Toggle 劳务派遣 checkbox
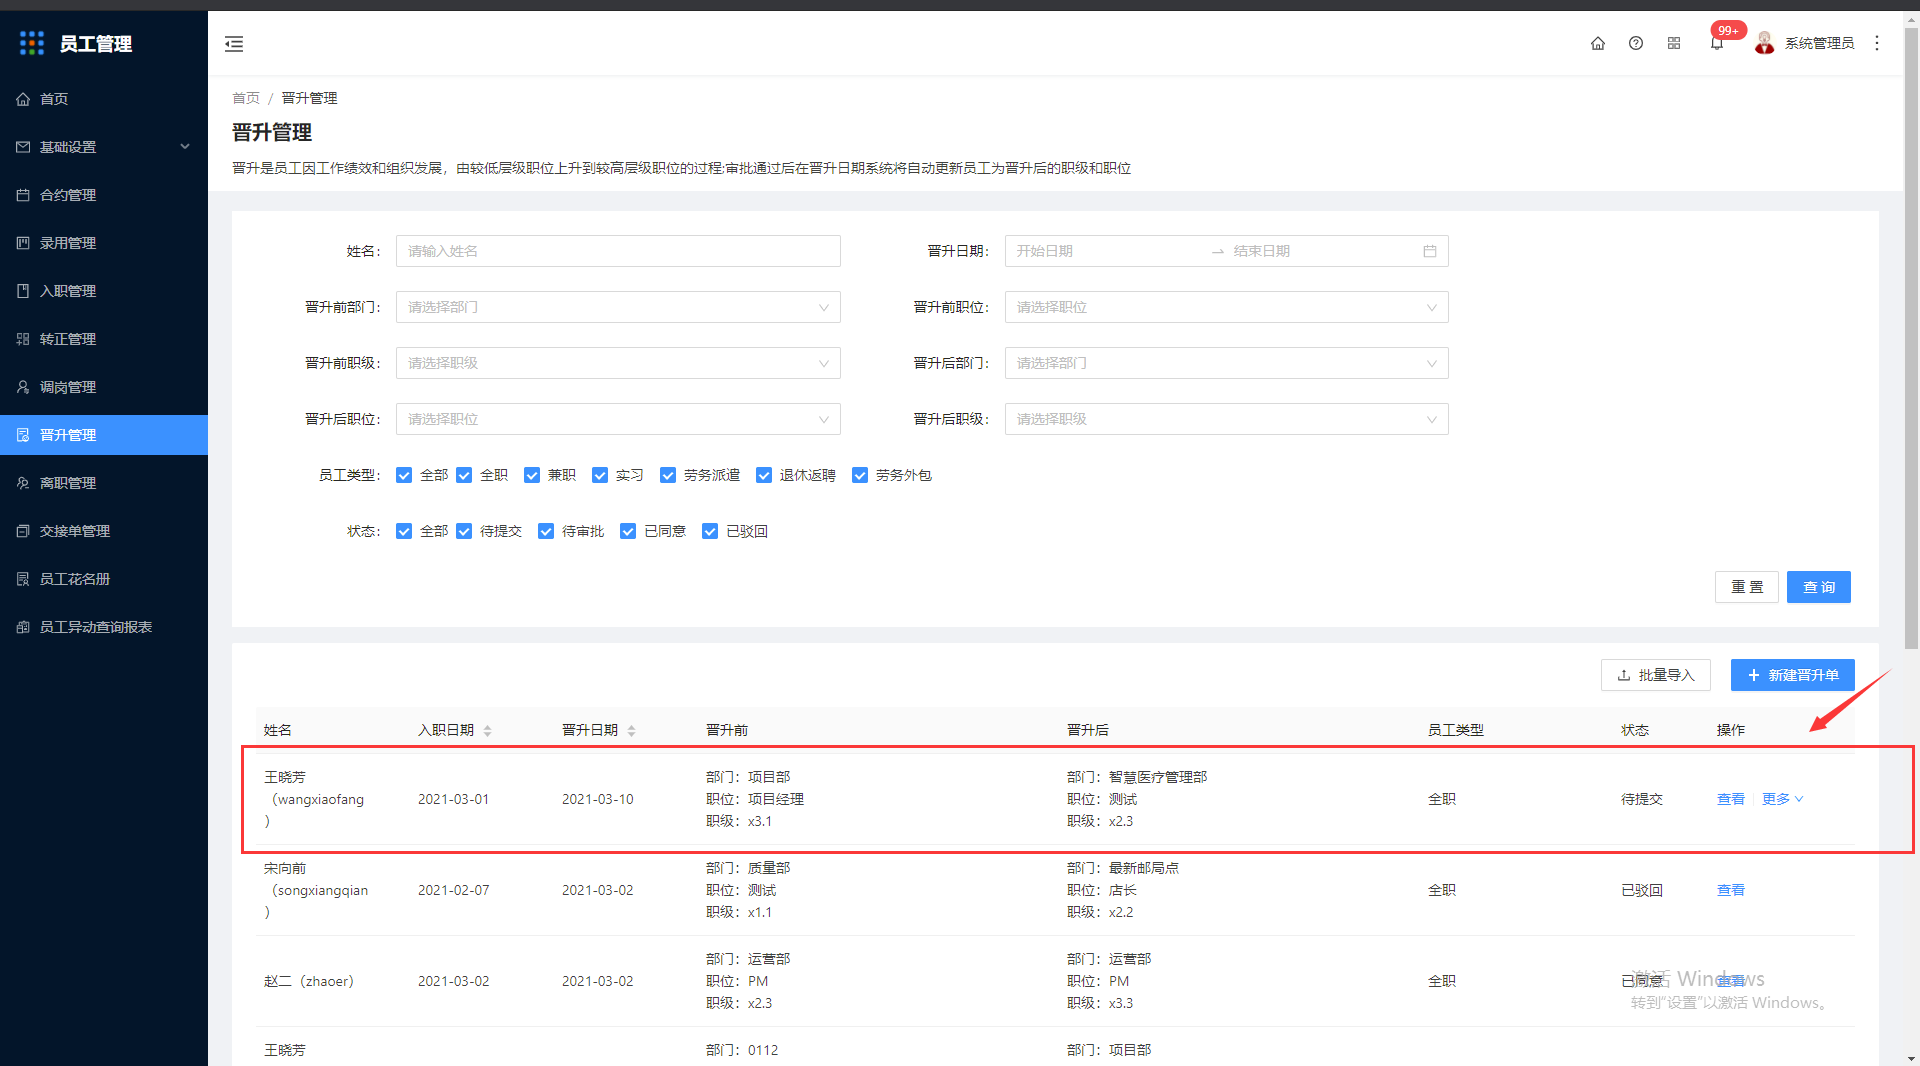The height and width of the screenshot is (1066, 1920). pyautogui.click(x=668, y=475)
